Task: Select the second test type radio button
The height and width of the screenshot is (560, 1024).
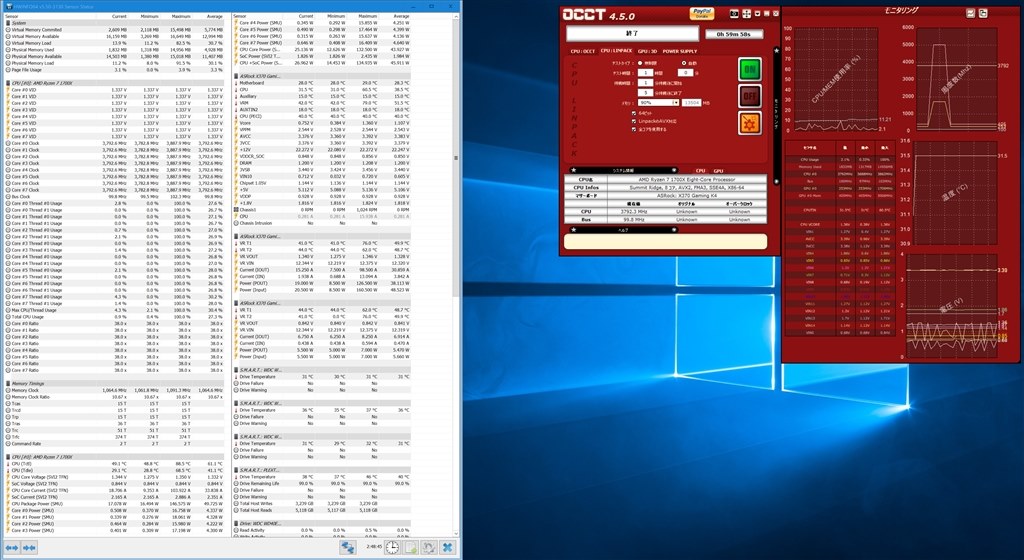Action: click(x=684, y=63)
